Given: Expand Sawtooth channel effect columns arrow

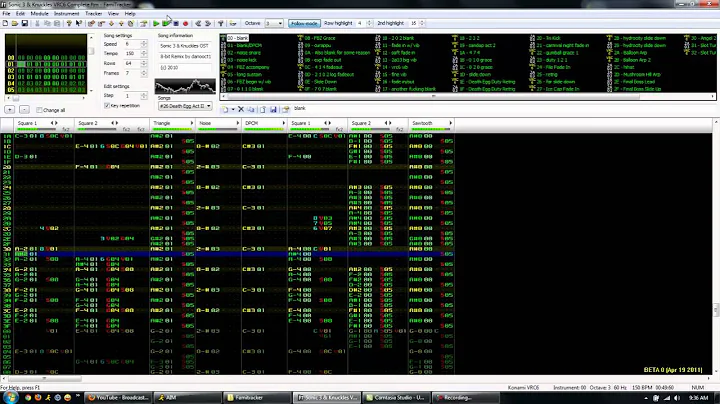Looking at the screenshot, I should pyautogui.click(x=450, y=123).
